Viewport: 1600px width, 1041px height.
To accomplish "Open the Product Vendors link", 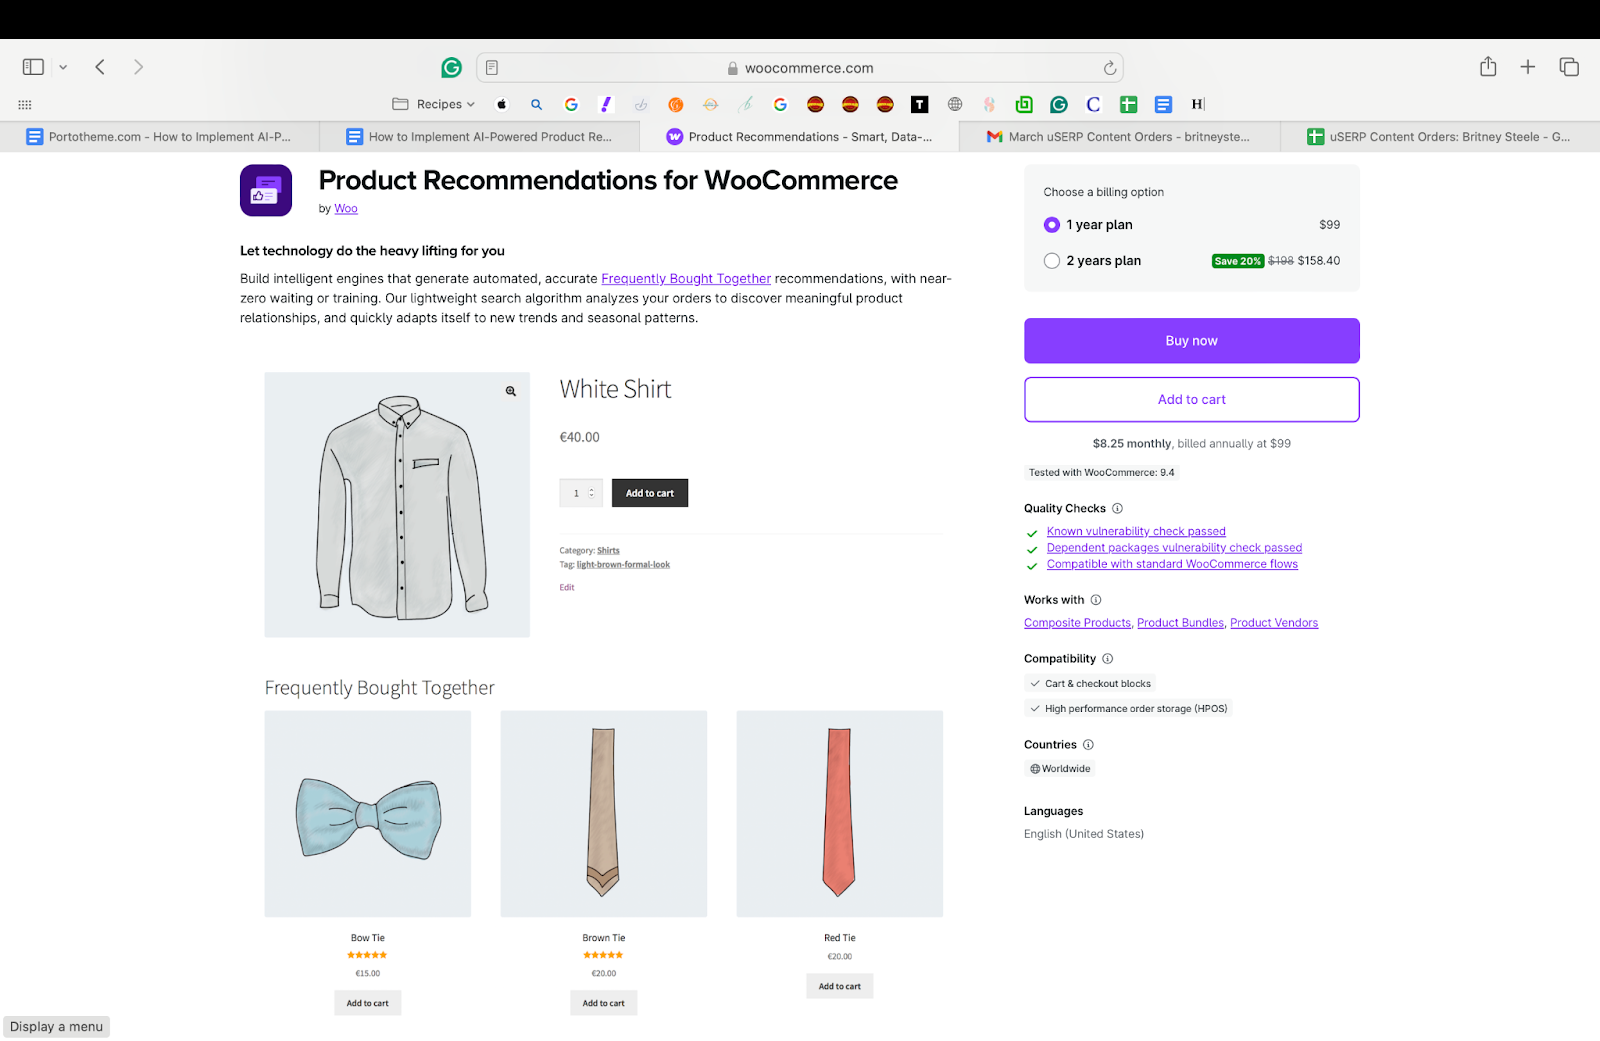I will (1274, 623).
